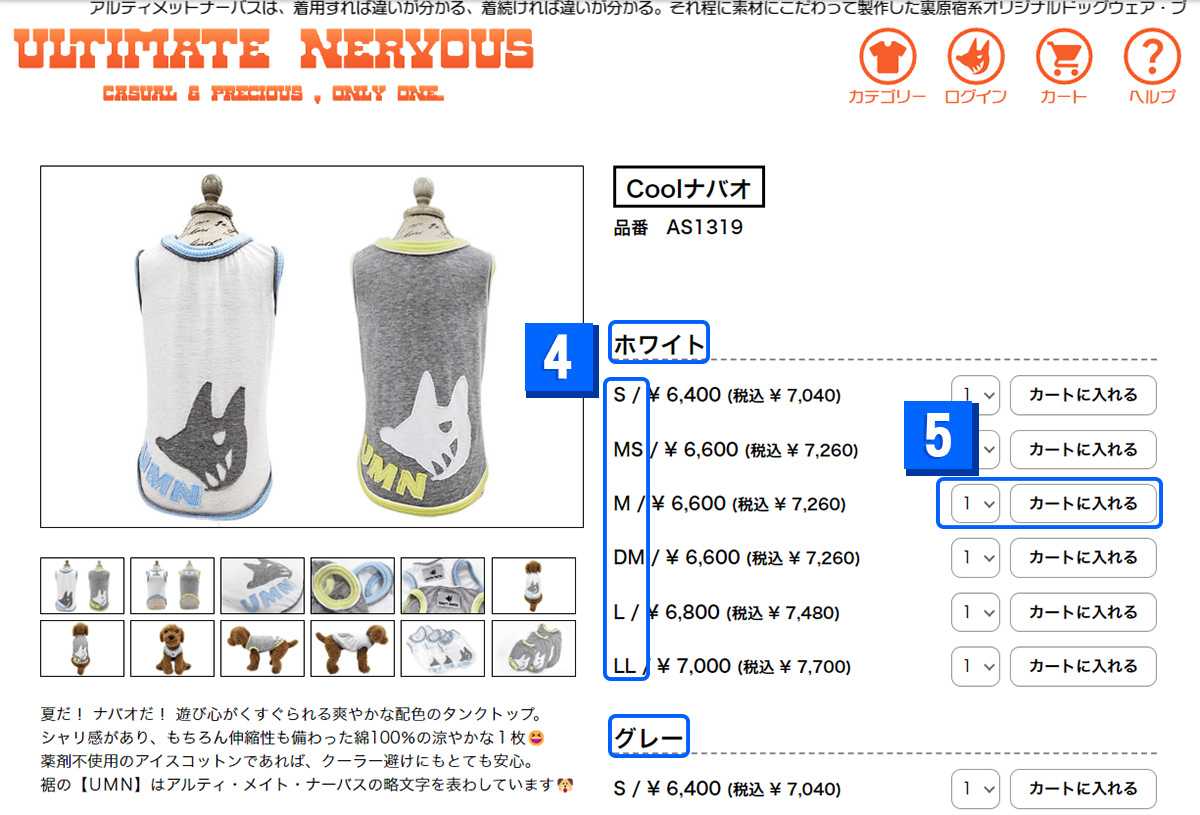Open the カート shopping cart icon
The image size is (1200, 815).
pos(1064,58)
